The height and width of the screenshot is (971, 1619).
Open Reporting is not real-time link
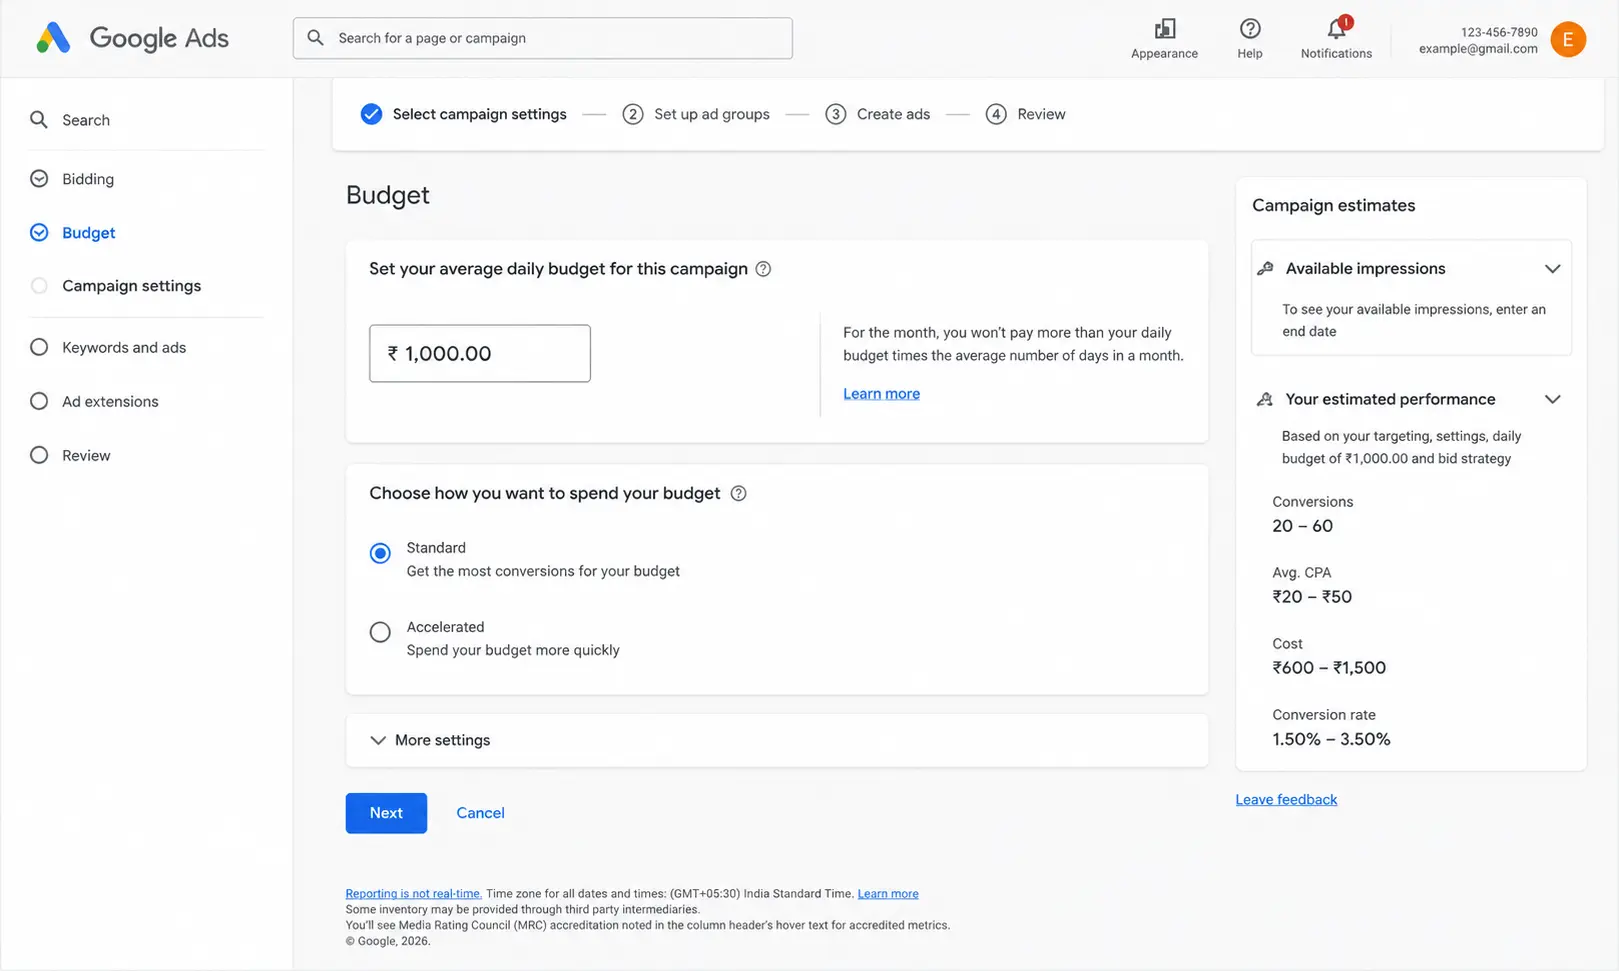click(413, 894)
